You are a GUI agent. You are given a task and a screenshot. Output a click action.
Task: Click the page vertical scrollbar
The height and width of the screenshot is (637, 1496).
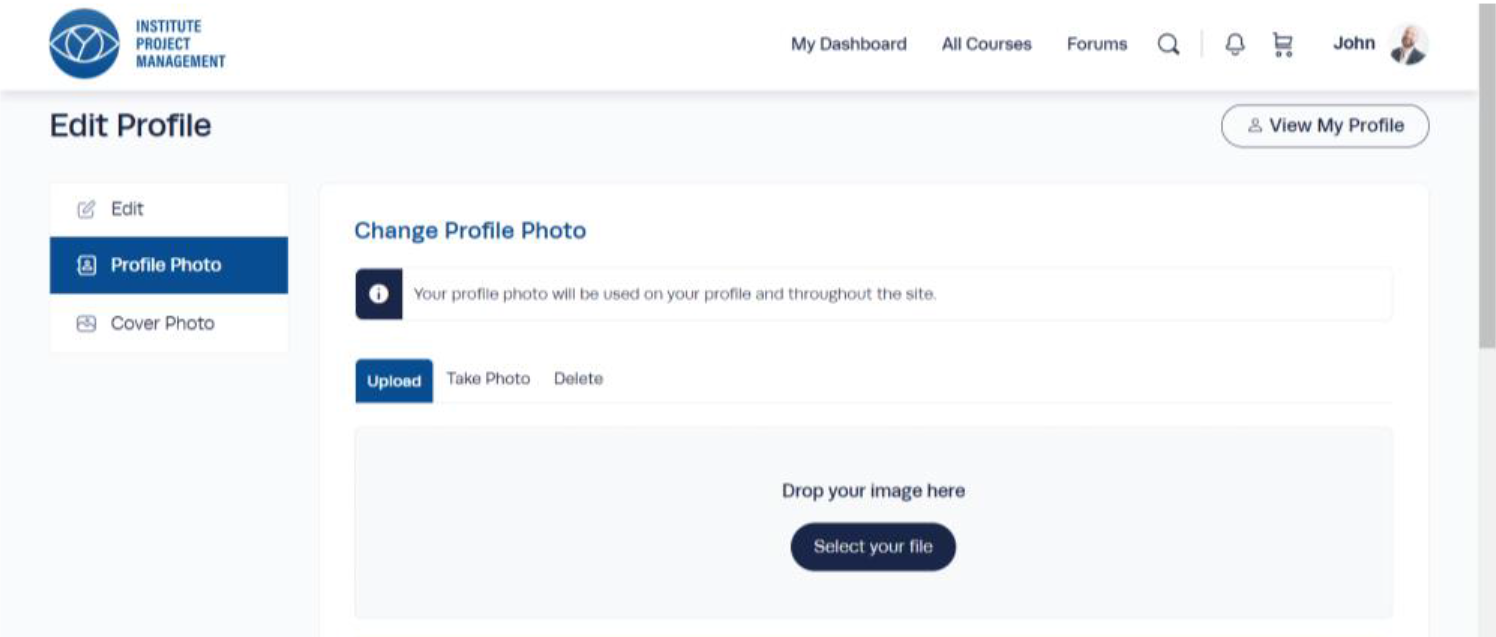pos(1486,318)
